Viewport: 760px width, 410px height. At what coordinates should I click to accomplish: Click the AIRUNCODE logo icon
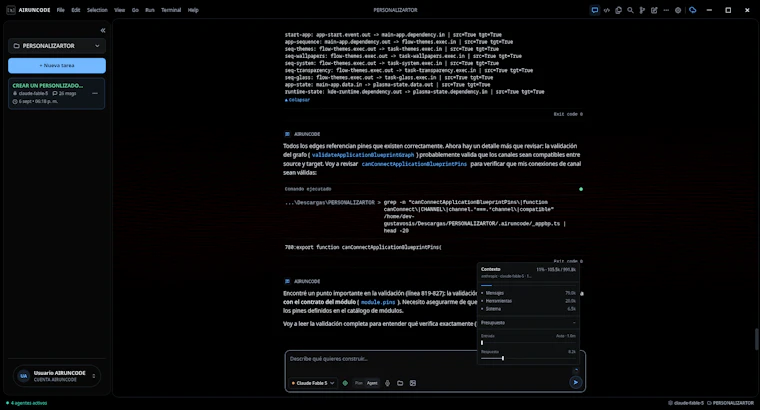click(11, 10)
